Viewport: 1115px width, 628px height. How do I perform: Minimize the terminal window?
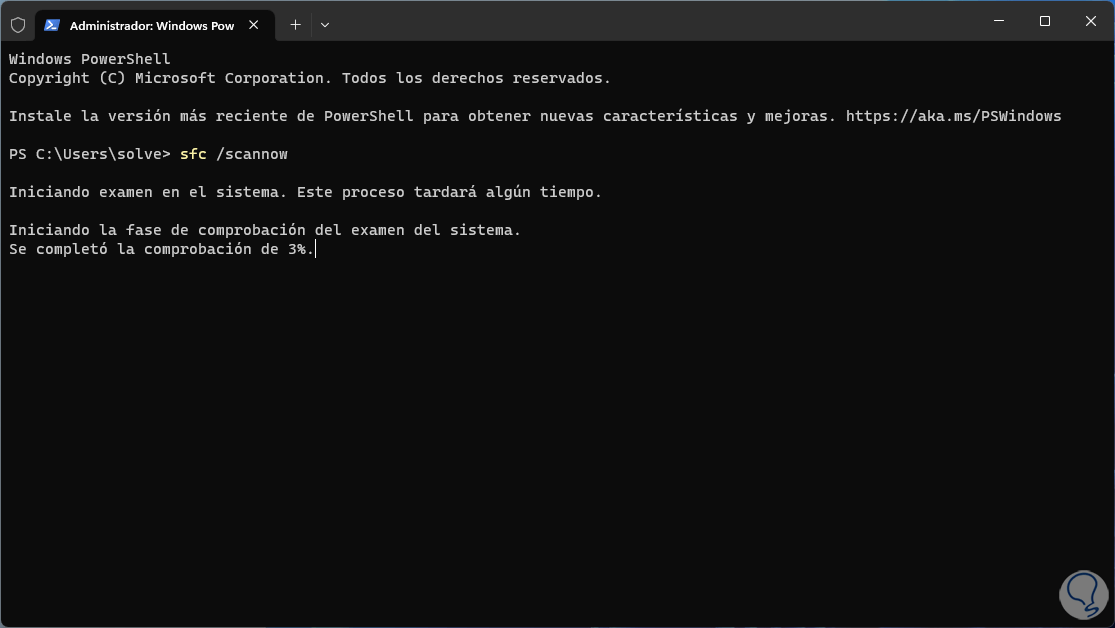[998, 21]
